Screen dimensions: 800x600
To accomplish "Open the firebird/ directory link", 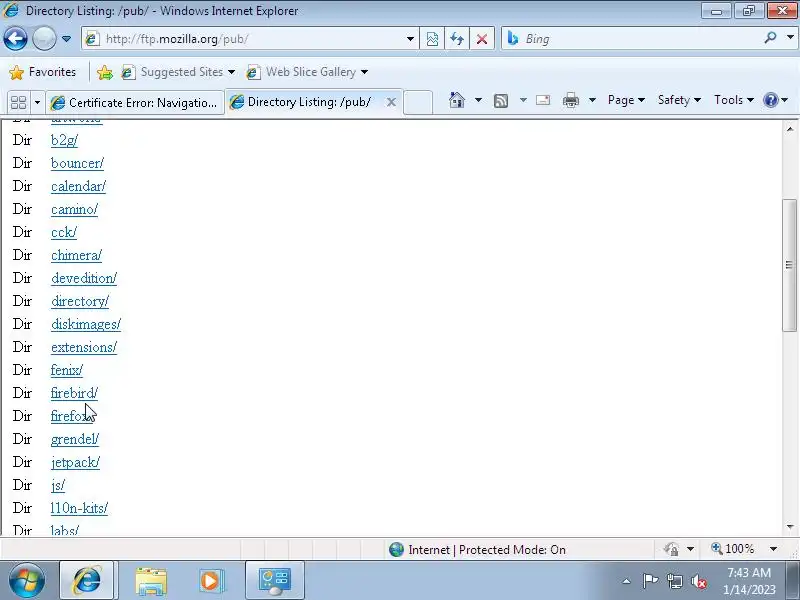I will click(74, 393).
